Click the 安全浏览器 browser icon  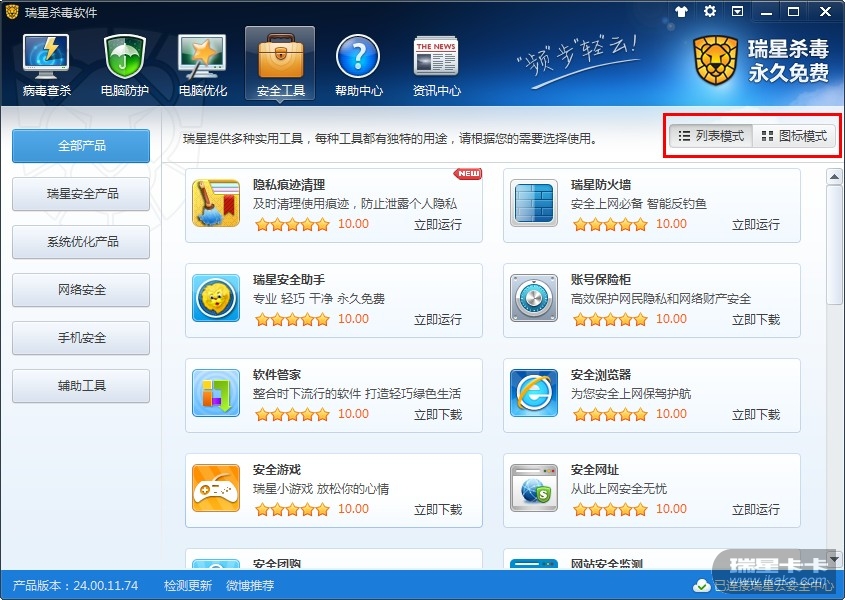pos(534,393)
